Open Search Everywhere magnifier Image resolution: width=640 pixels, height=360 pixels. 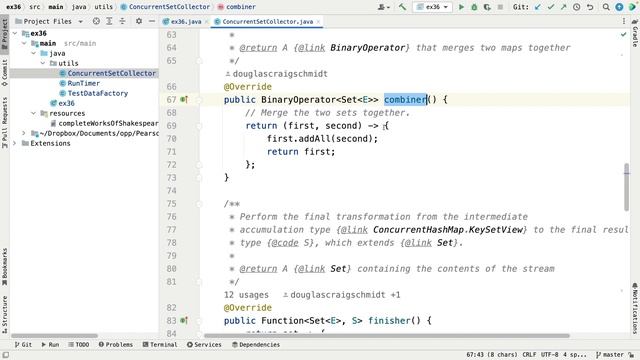coord(606,7)
